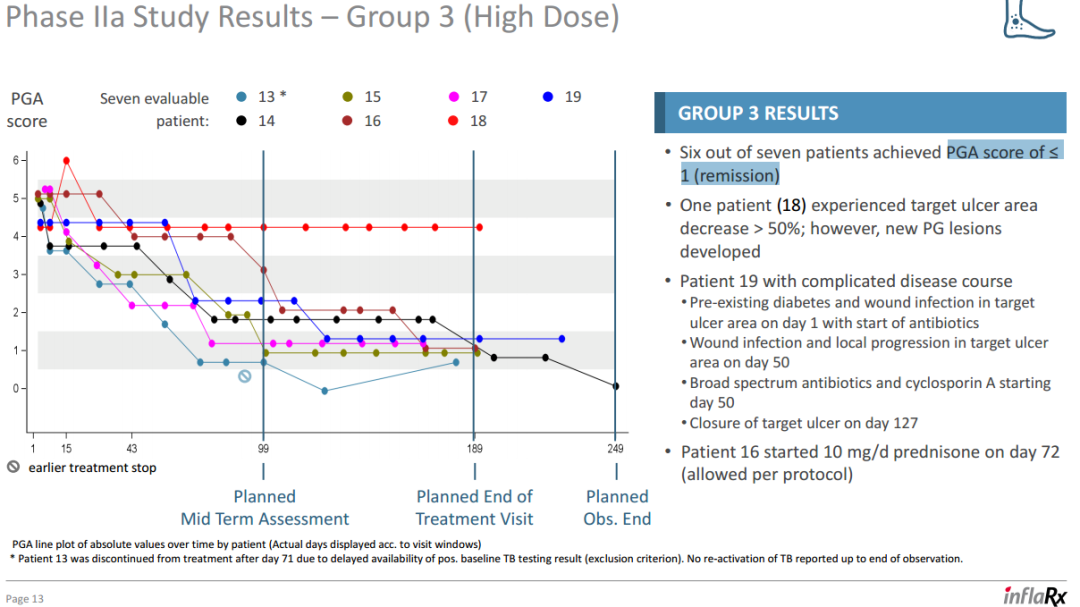The image size is (1080, 607).
Task: Select patient 14 black legend dot
Action: 242,121
